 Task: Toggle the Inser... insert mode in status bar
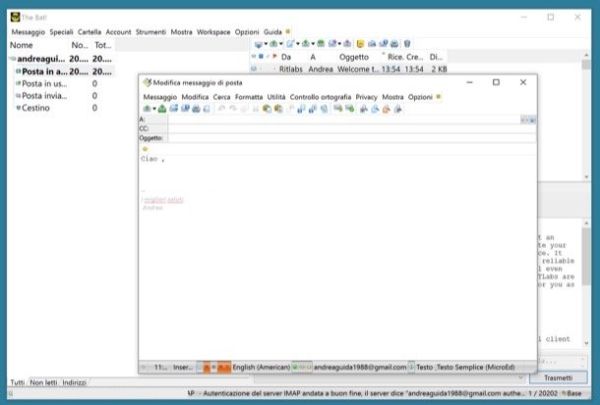pos(183,367)
